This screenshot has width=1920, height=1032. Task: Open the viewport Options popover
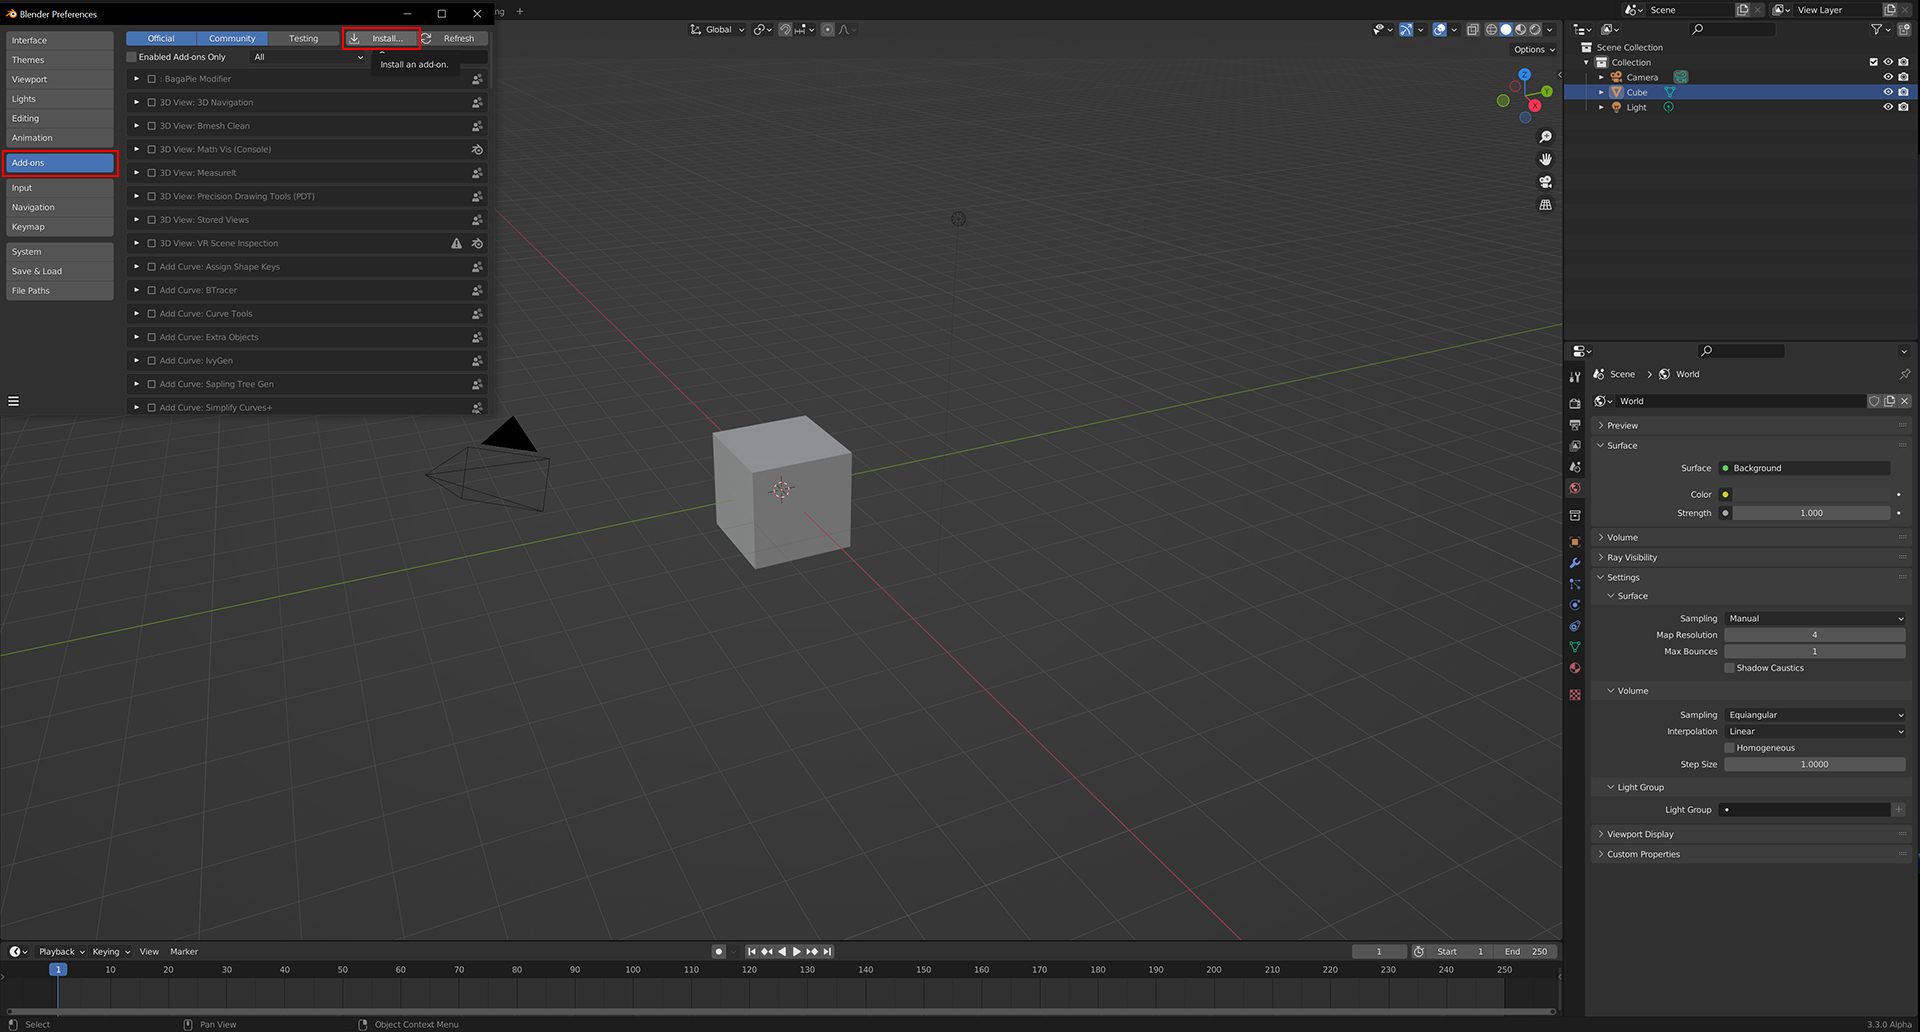coord(1533,49)
